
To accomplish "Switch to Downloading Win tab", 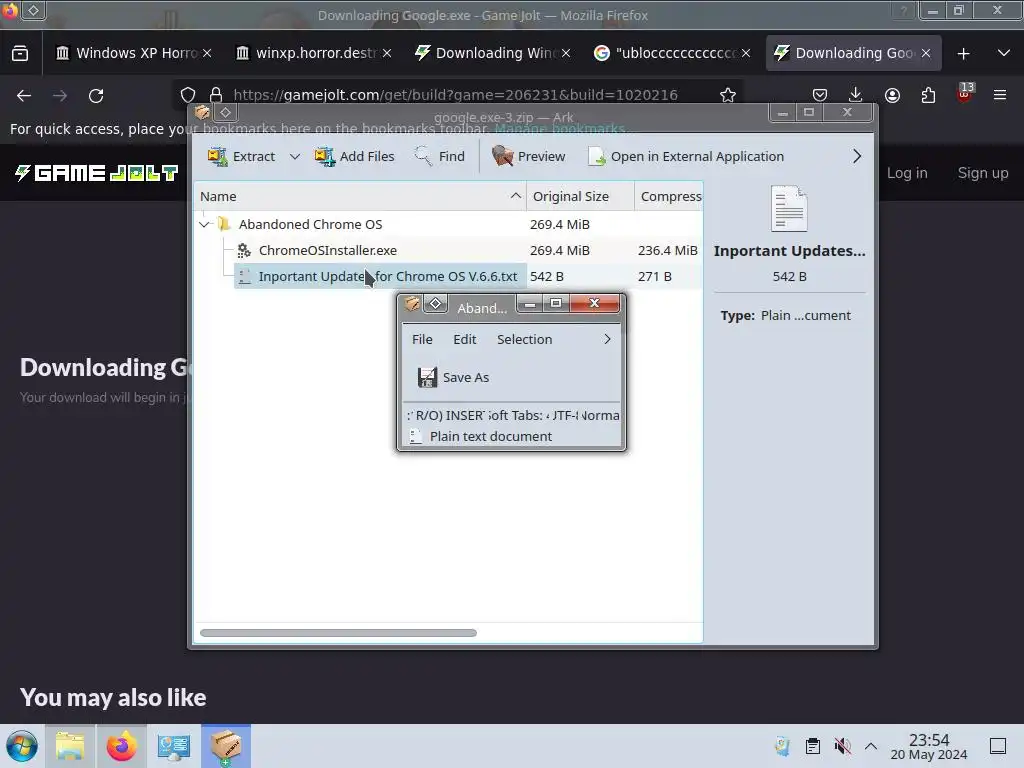I will (494, 53).
